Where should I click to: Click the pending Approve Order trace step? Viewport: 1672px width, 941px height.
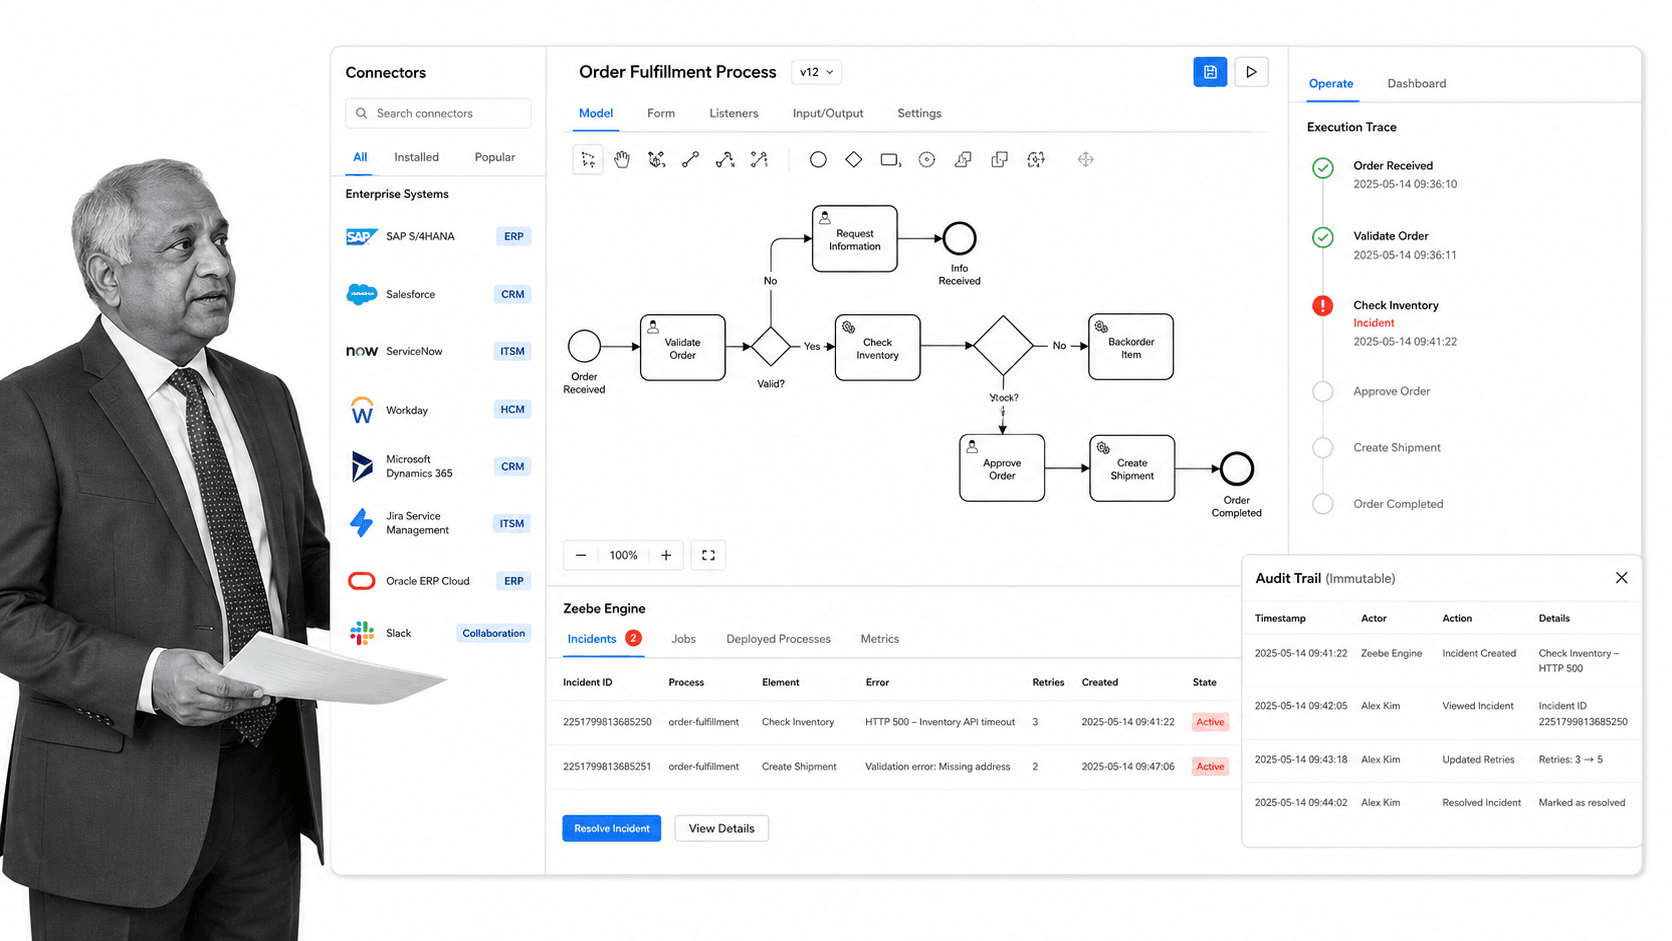pyautogui.click(x=1391, y=392)
